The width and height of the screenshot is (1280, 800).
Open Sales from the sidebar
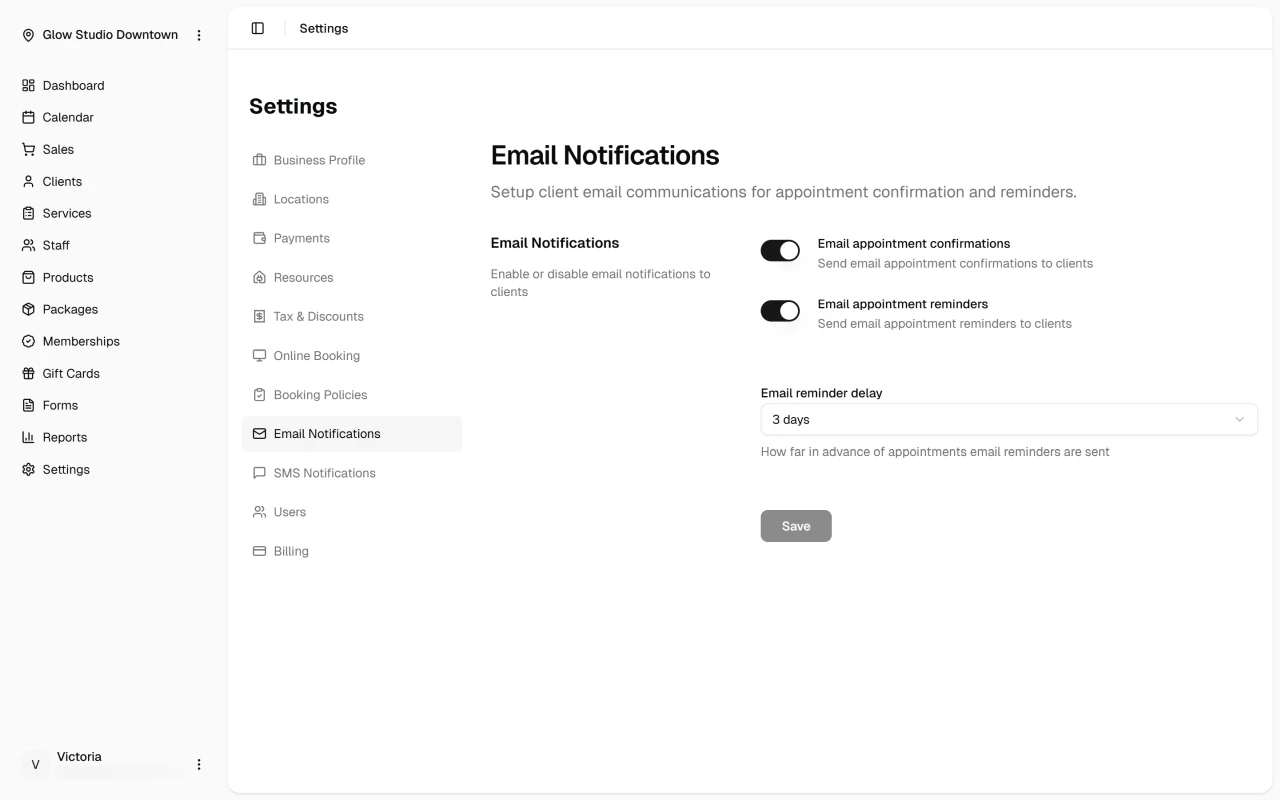tap(113, 149)
